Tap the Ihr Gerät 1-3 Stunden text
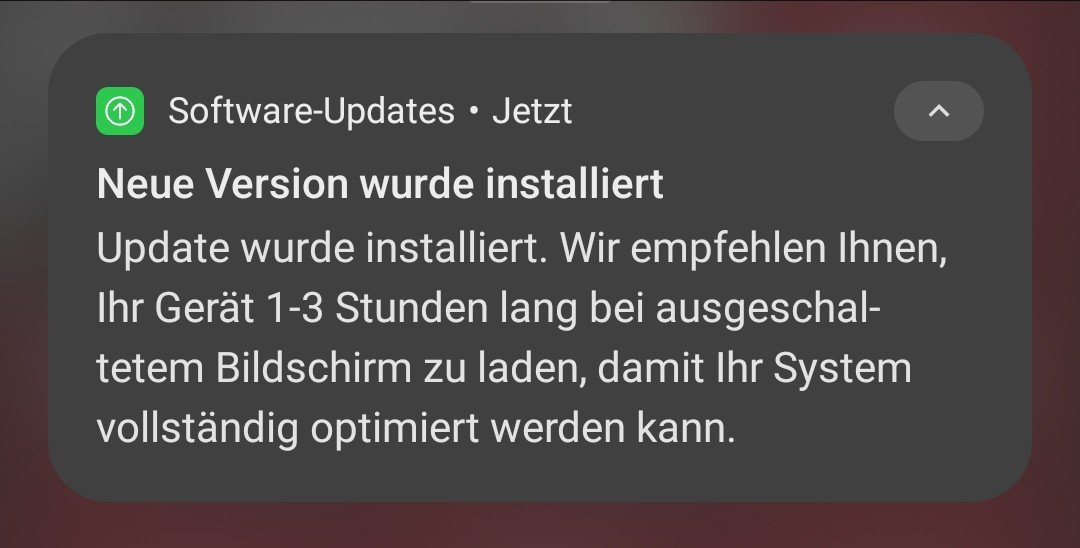Screen dimensions: 1080x548 pos(293,308)
